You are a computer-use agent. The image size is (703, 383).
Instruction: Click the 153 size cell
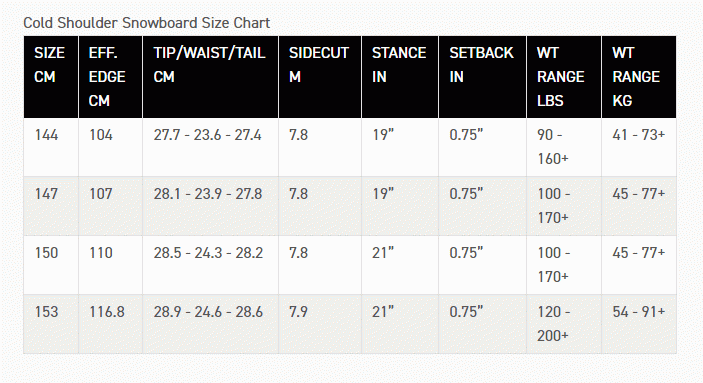51,324
